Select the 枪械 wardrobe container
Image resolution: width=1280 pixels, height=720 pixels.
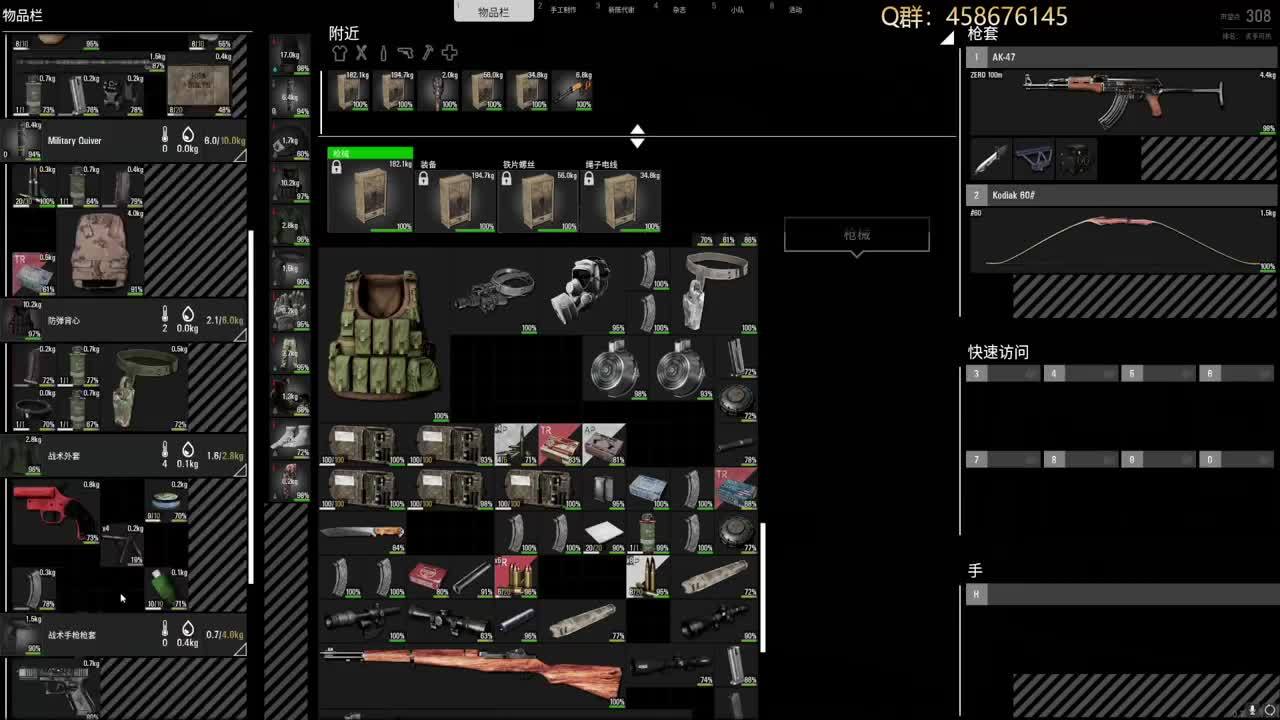click(x=371, y=190)
